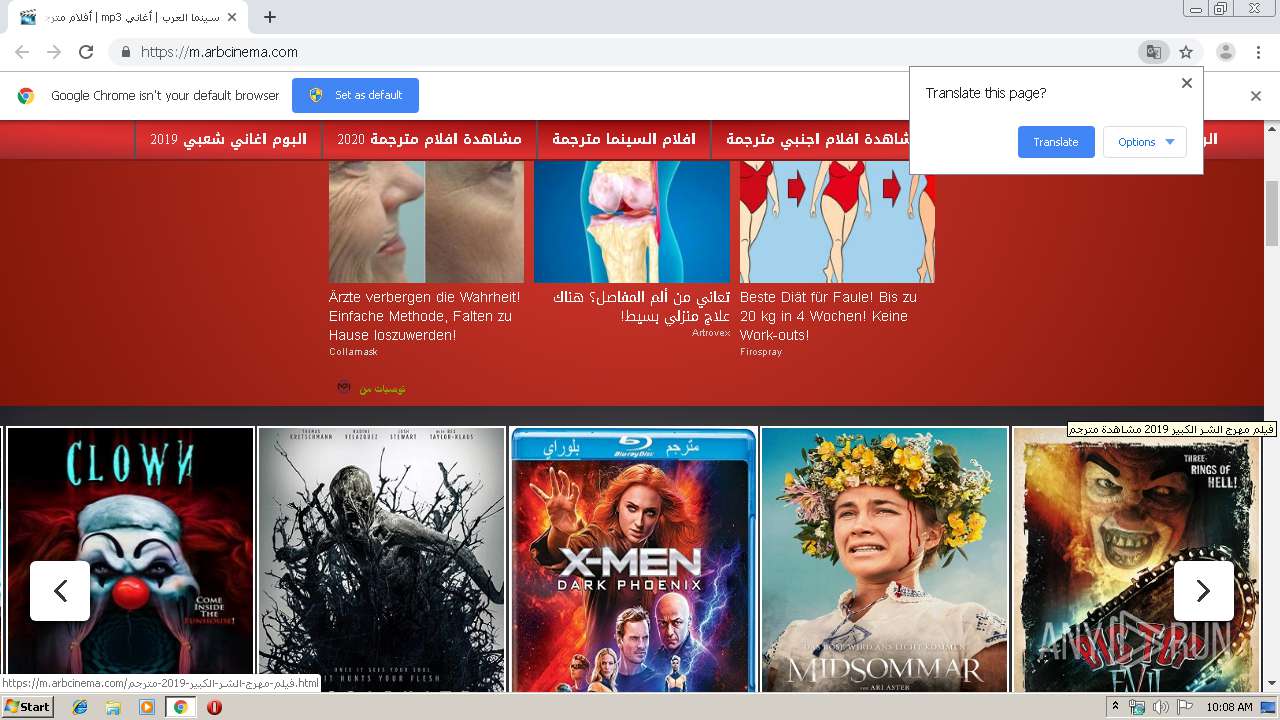Screen dimensions: 1280x720
Task: Click the volume speaker tray icon
Action: [1160, 707]
